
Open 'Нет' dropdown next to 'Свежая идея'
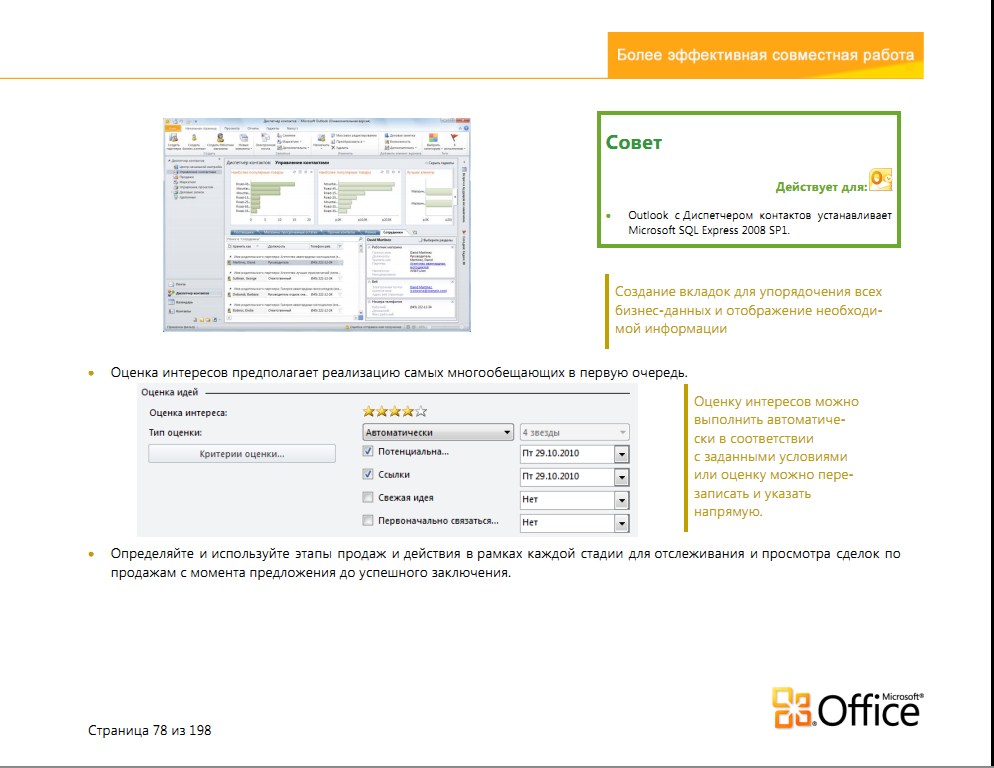click(622, 500)
